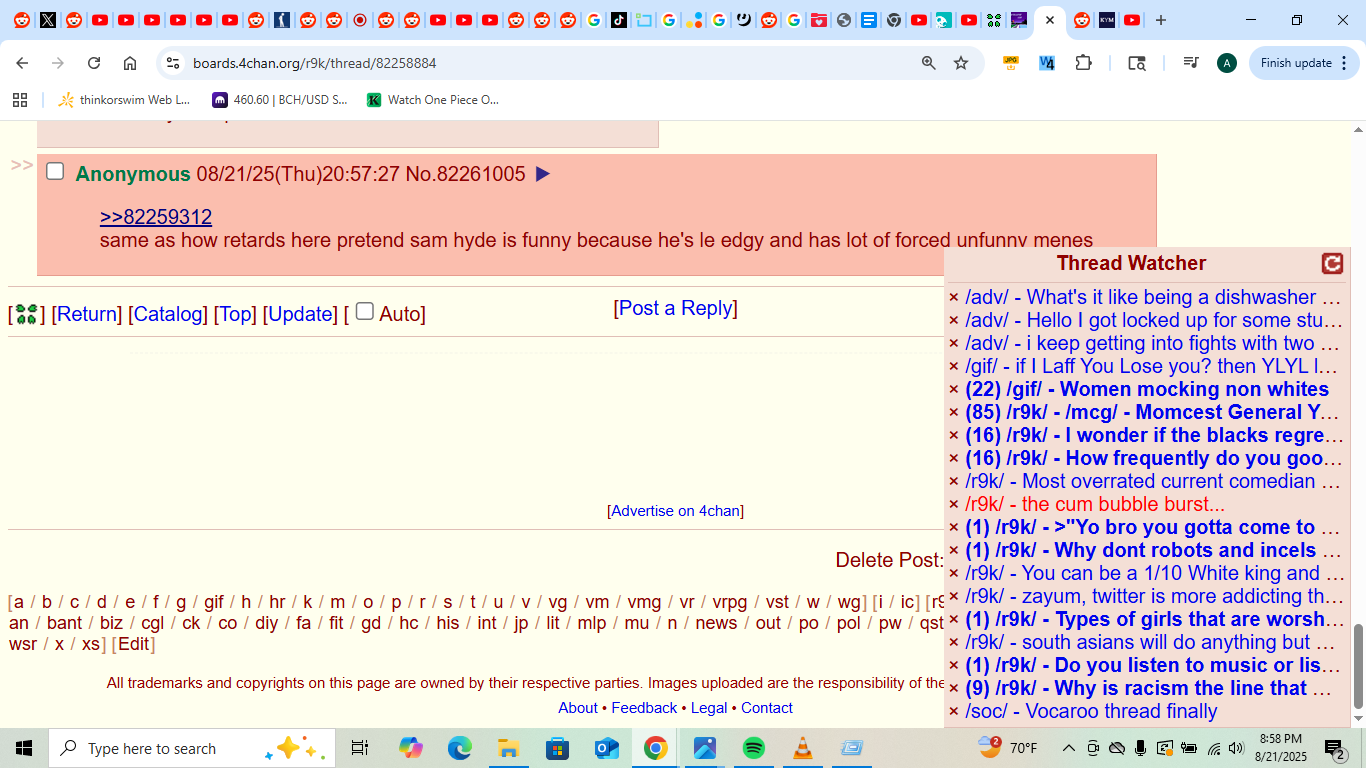The height and width of the screenshot is (768, 1366).
Task: Reload the current page
Action: coord(94,63)
